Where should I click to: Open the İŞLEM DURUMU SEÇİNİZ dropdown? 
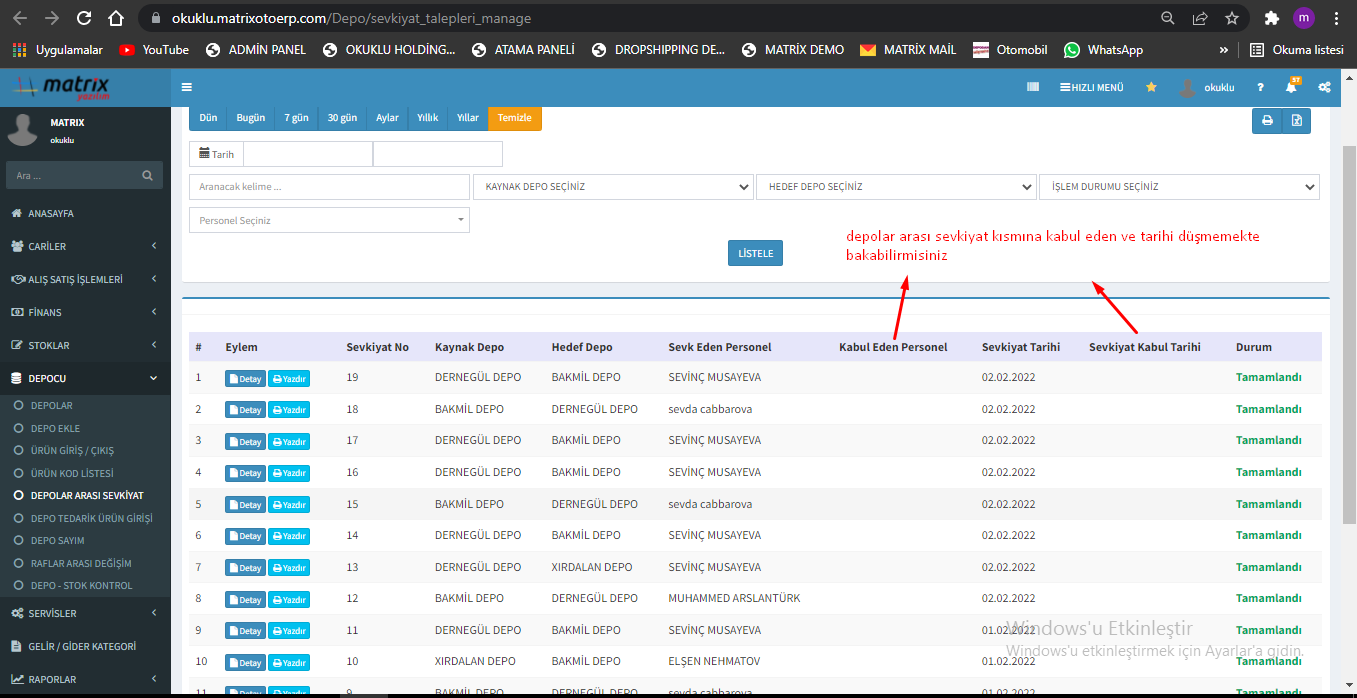[x=1179, y=187]
